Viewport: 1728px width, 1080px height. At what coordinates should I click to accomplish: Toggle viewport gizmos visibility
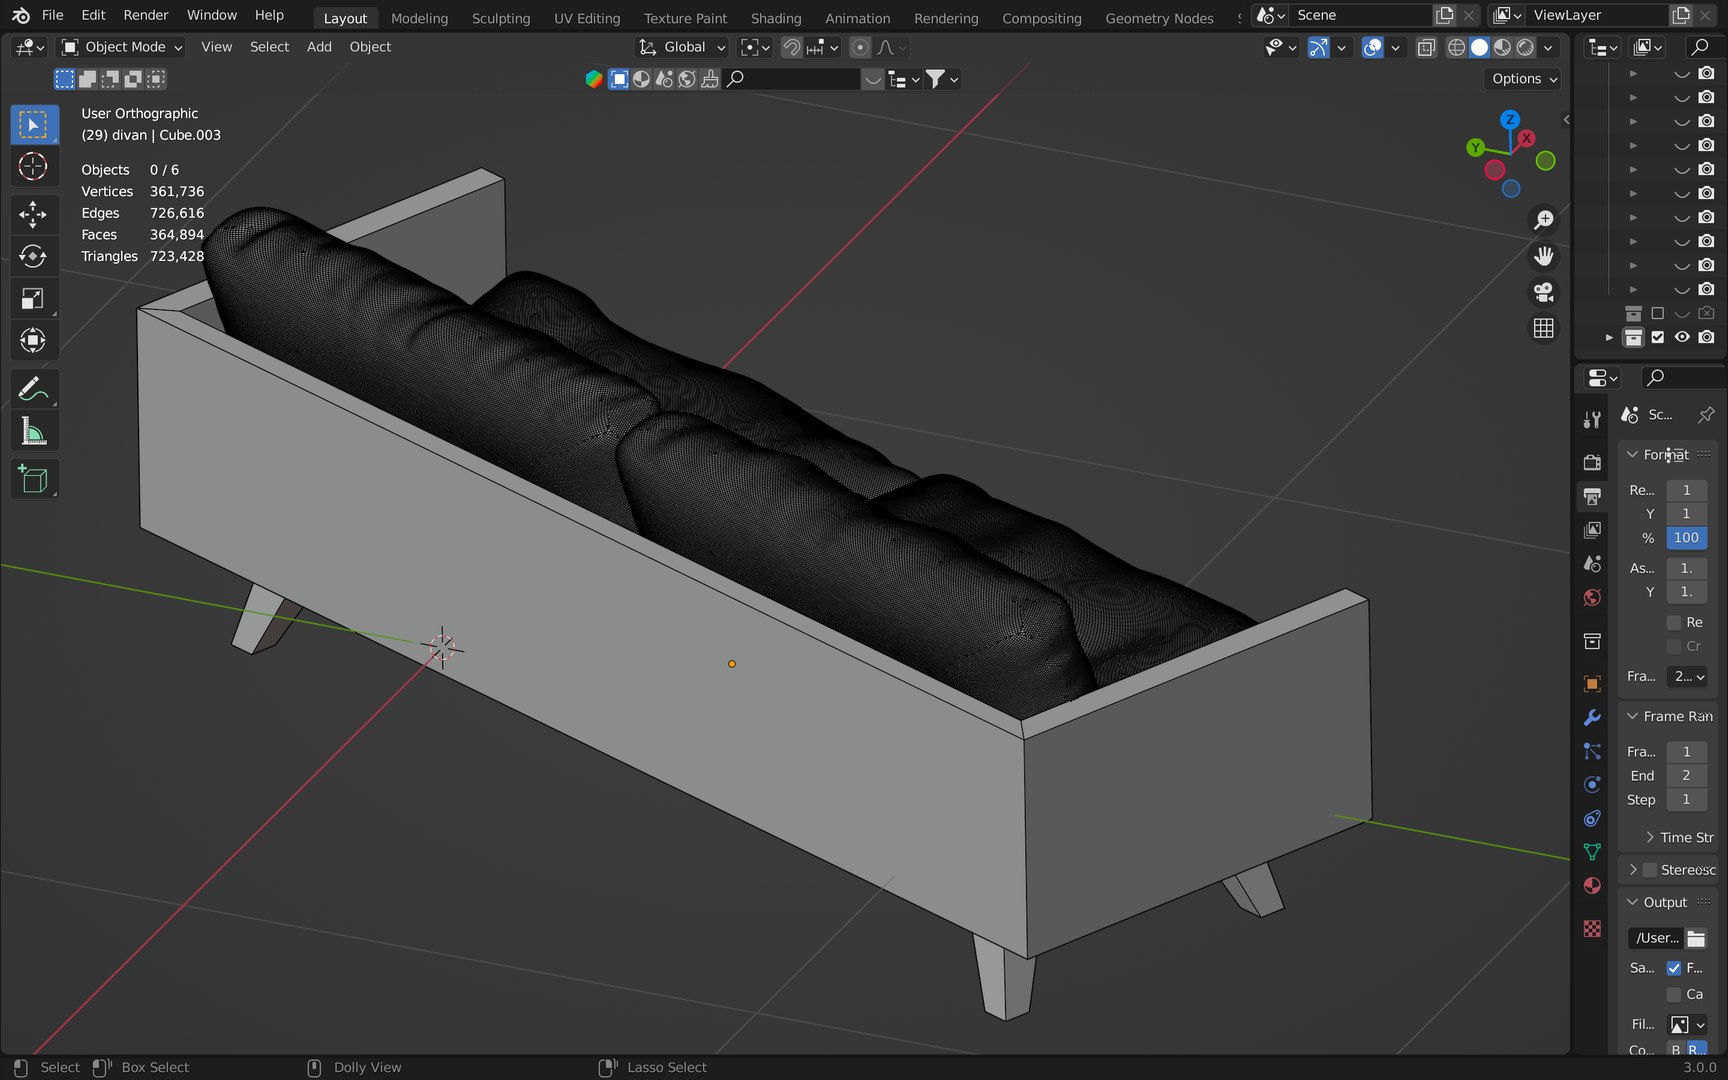(1319, 47)
